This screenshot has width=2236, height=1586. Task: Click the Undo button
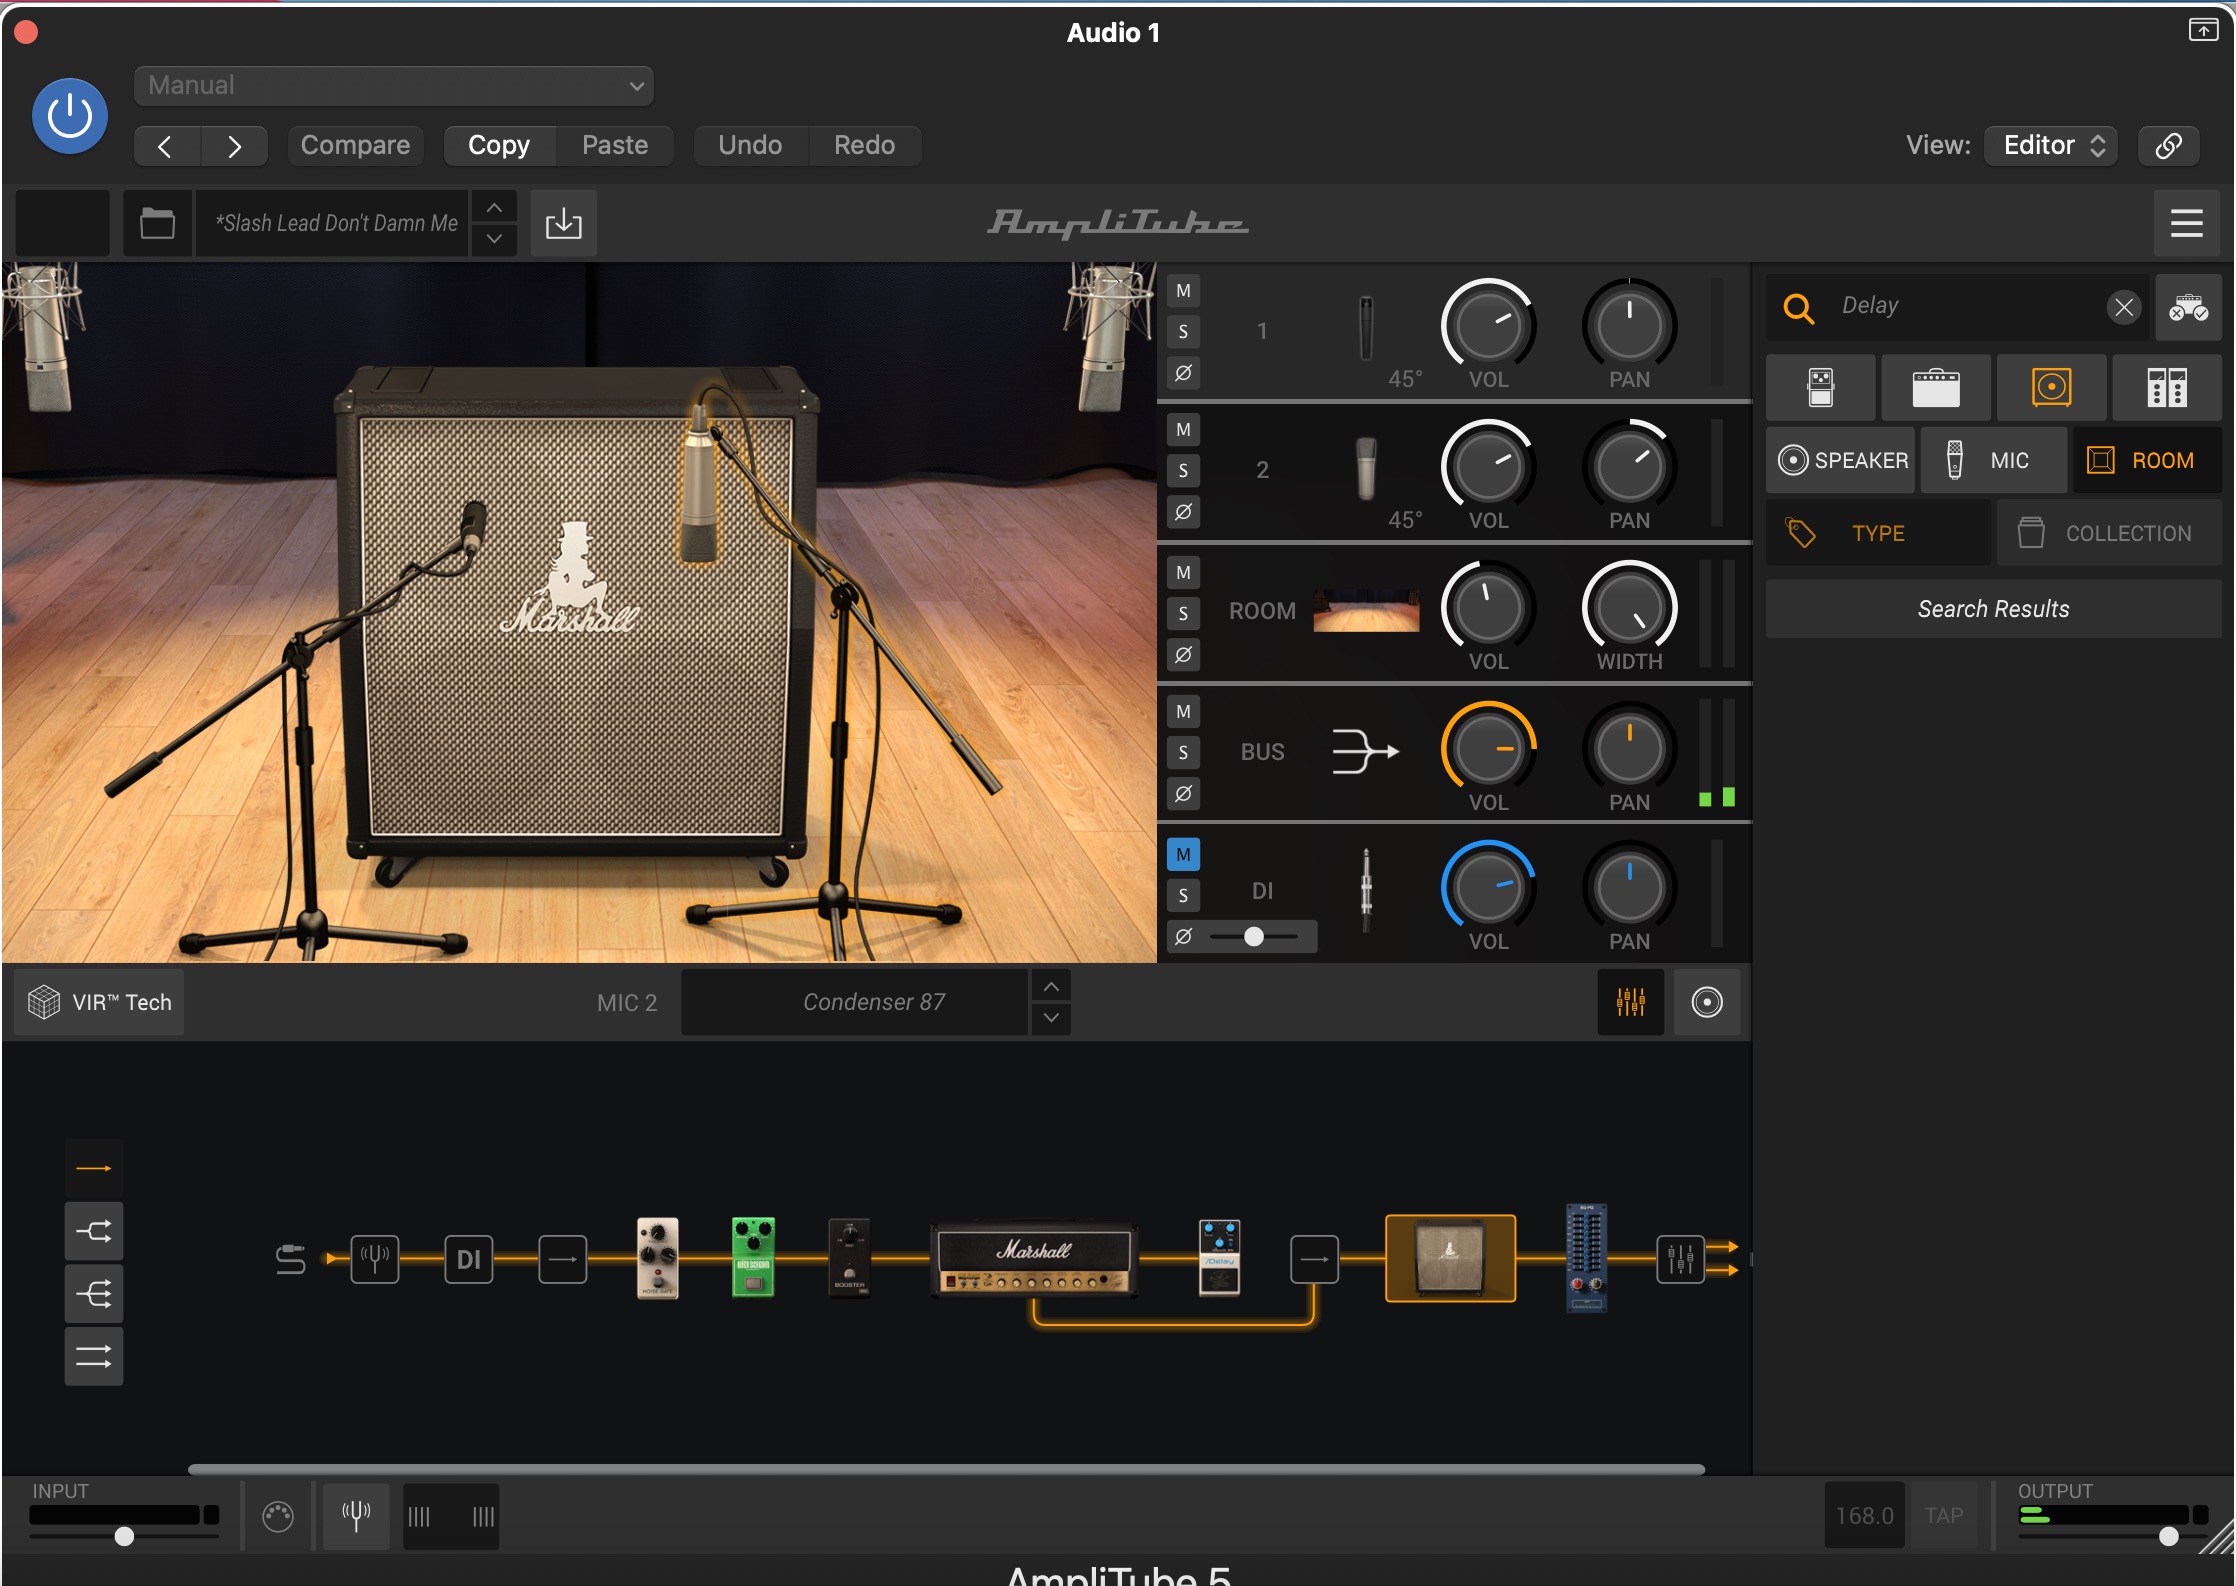coord(750,146)
